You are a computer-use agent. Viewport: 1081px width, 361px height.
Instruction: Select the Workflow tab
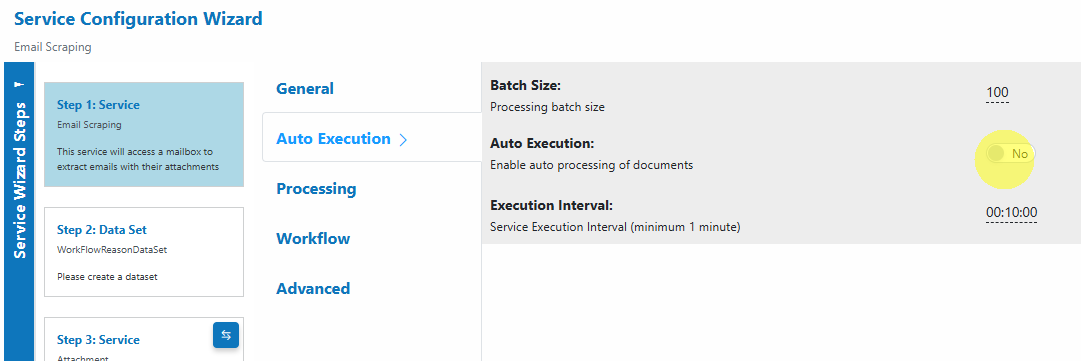click(x=313, y=238)
